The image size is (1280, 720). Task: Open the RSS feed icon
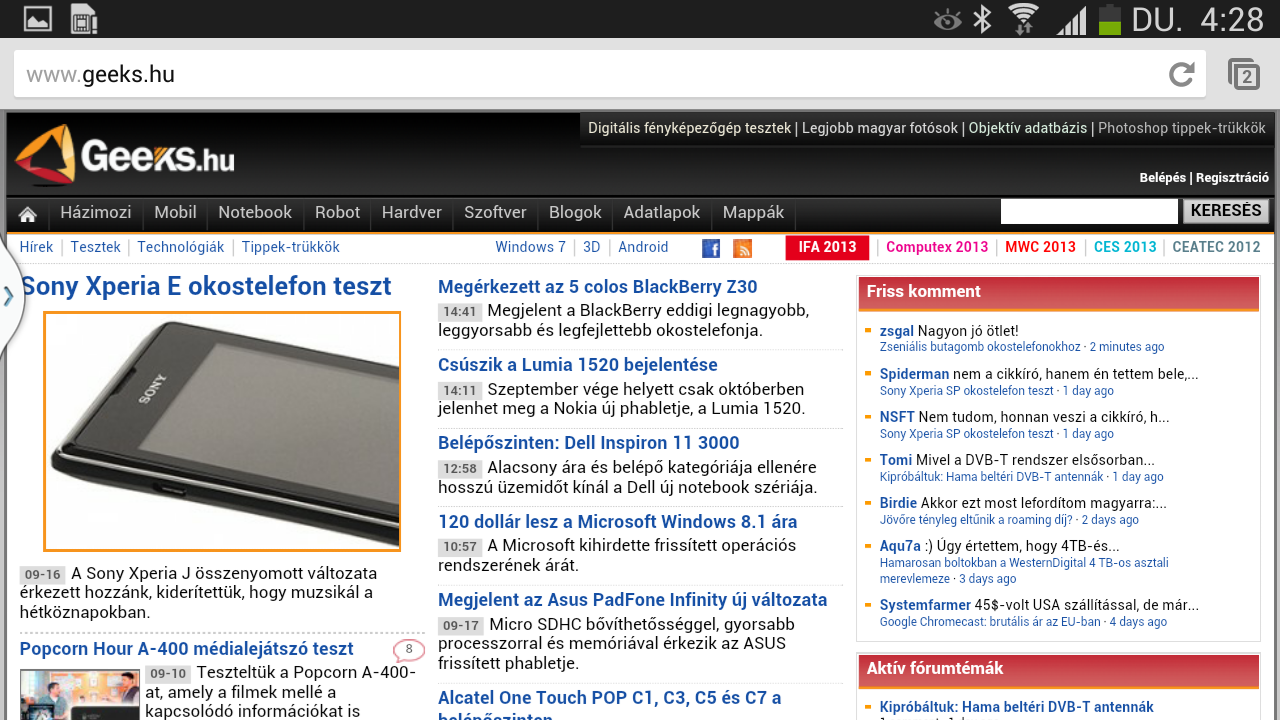742,248
